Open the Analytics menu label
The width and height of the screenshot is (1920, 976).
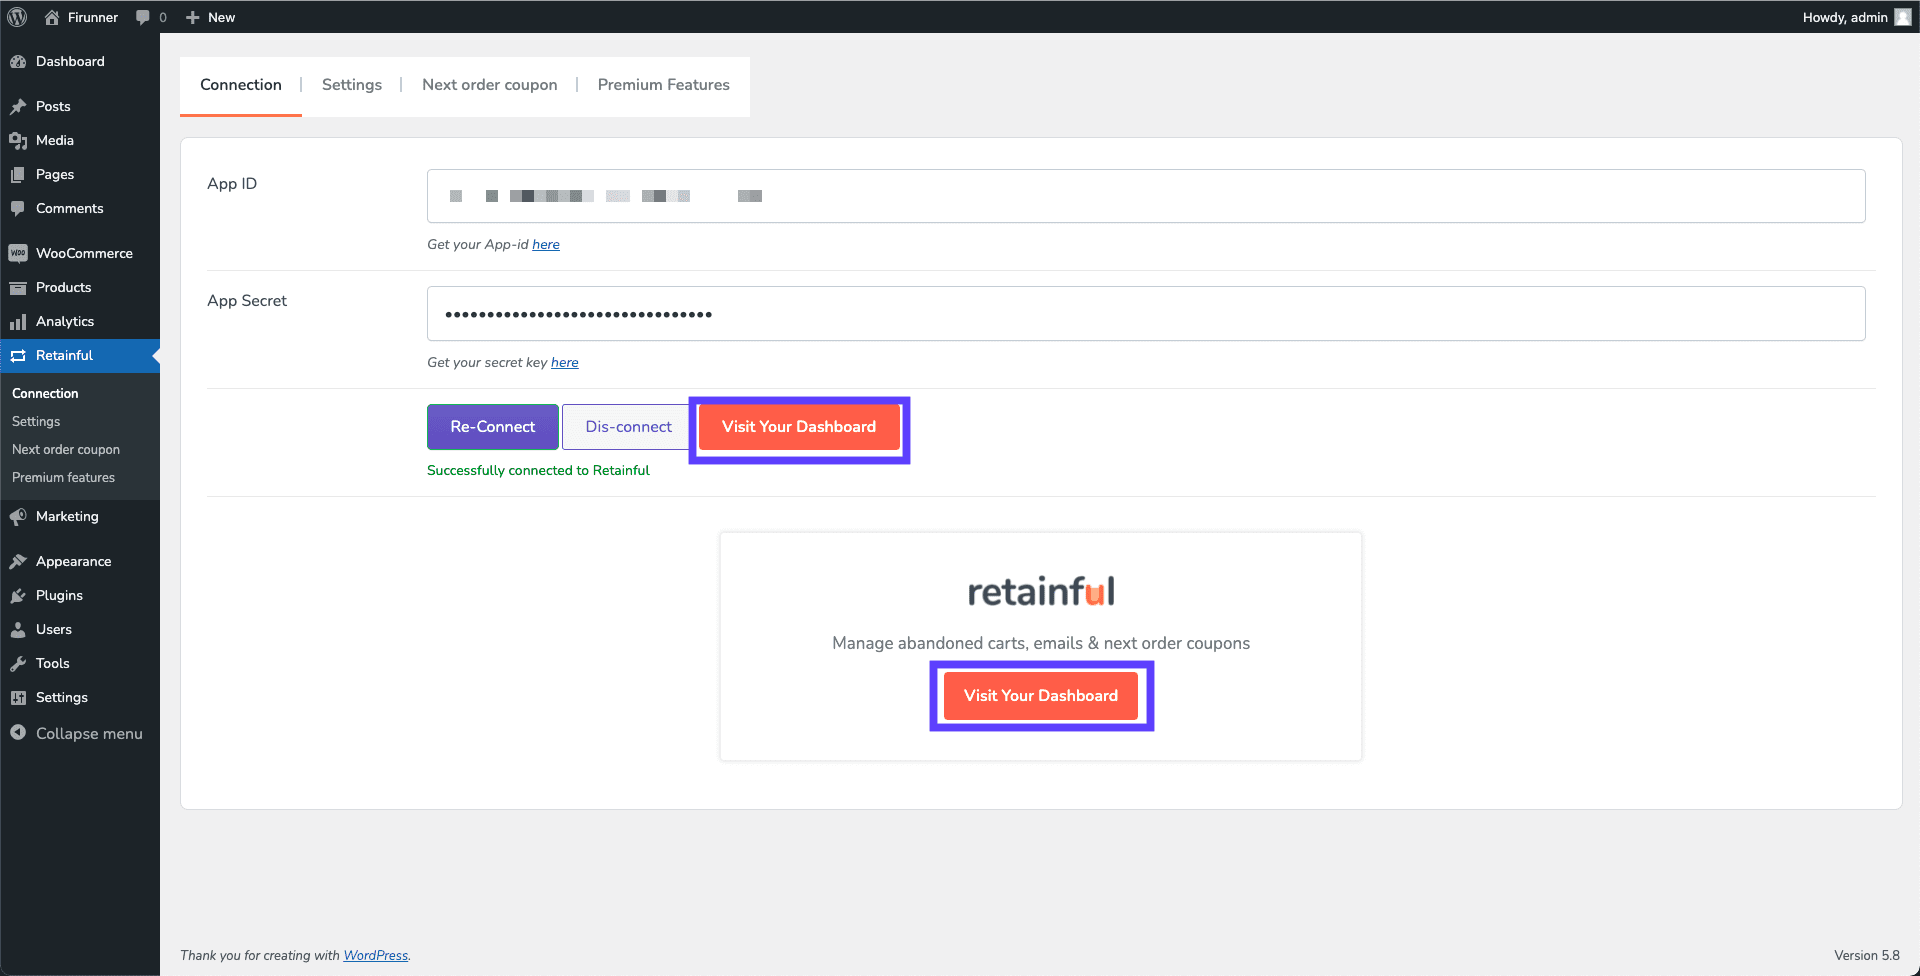(65, 321)
